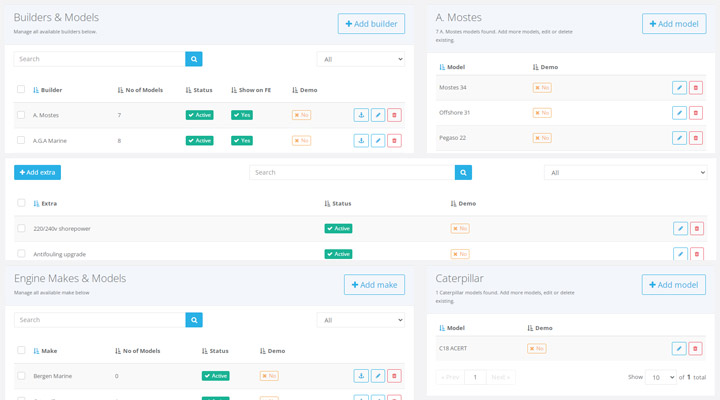Viewport: 720px width, 400px height.
Task: Edit the Mostes 34 model
Action: pos(680,88)
